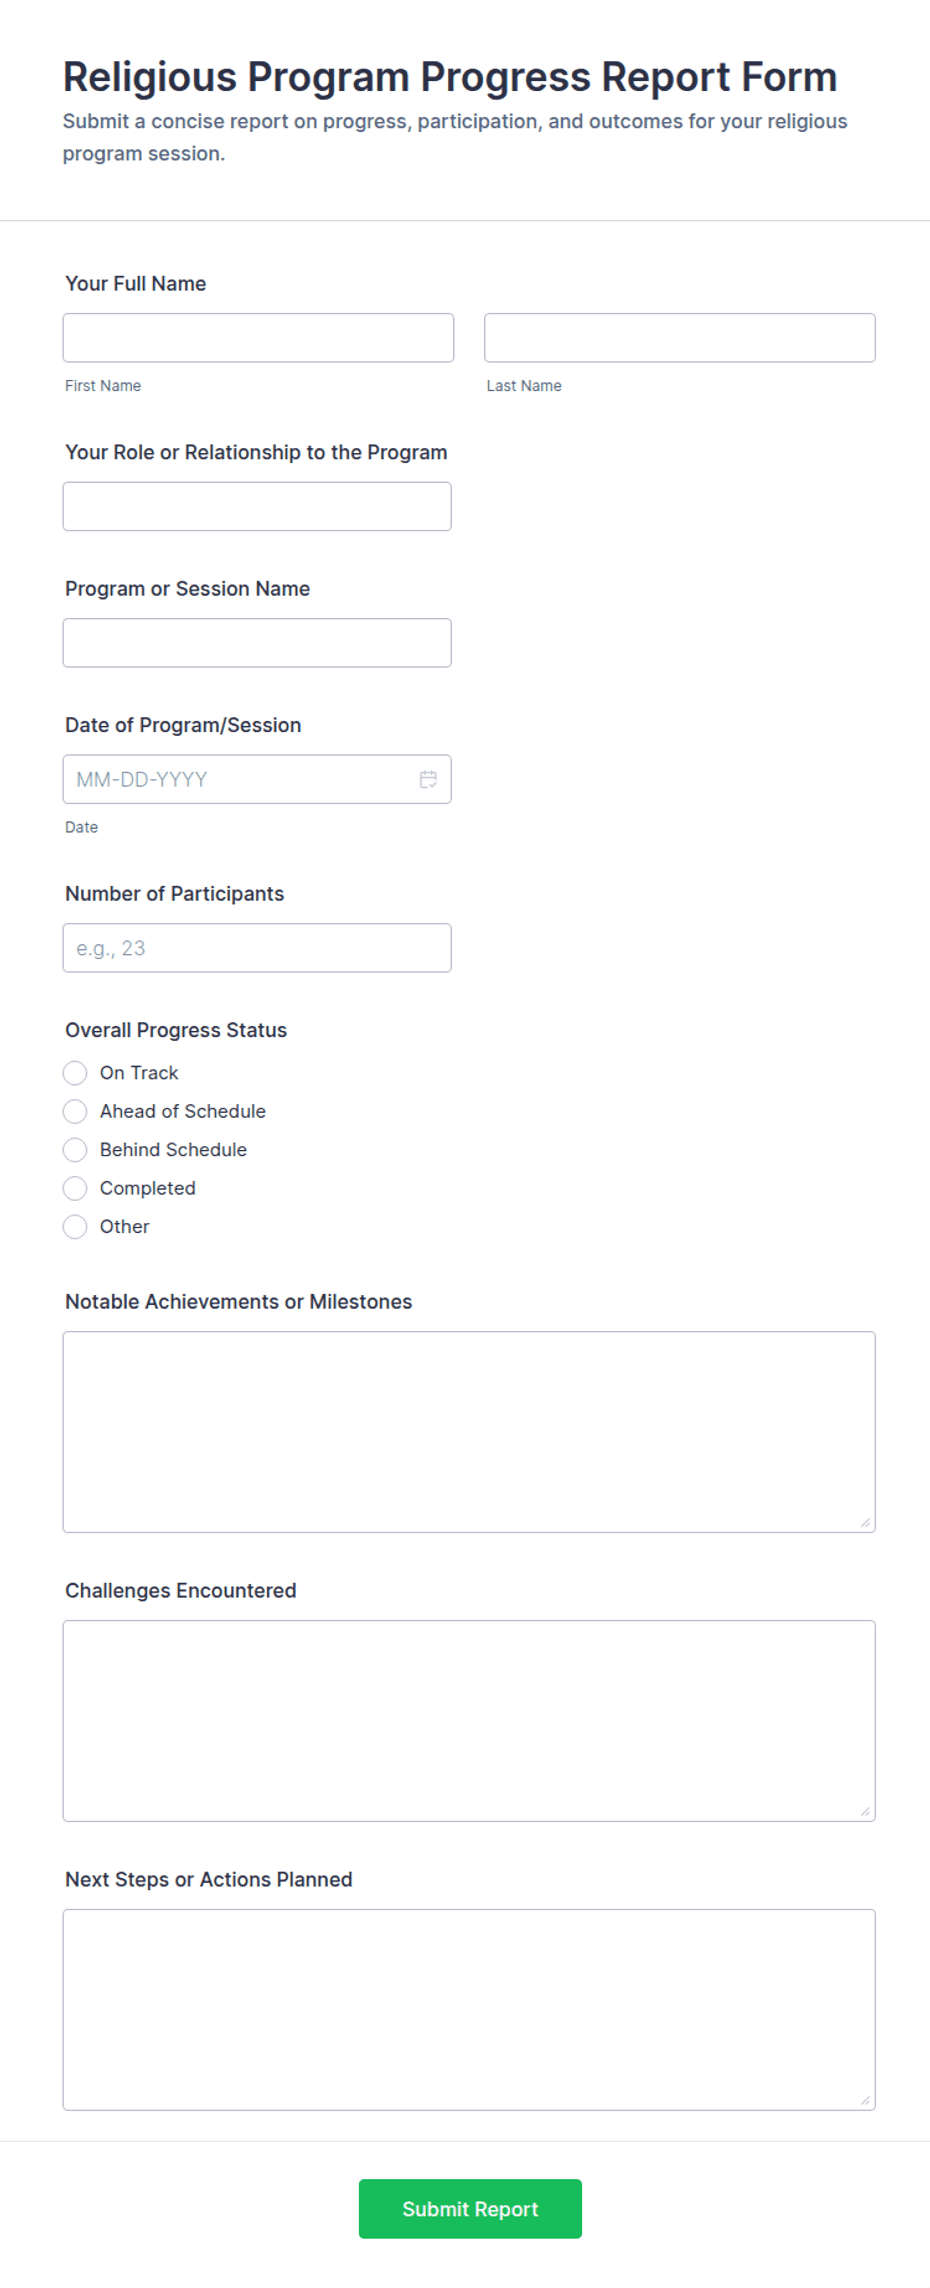Click the Role or Relationship text box

257,506
